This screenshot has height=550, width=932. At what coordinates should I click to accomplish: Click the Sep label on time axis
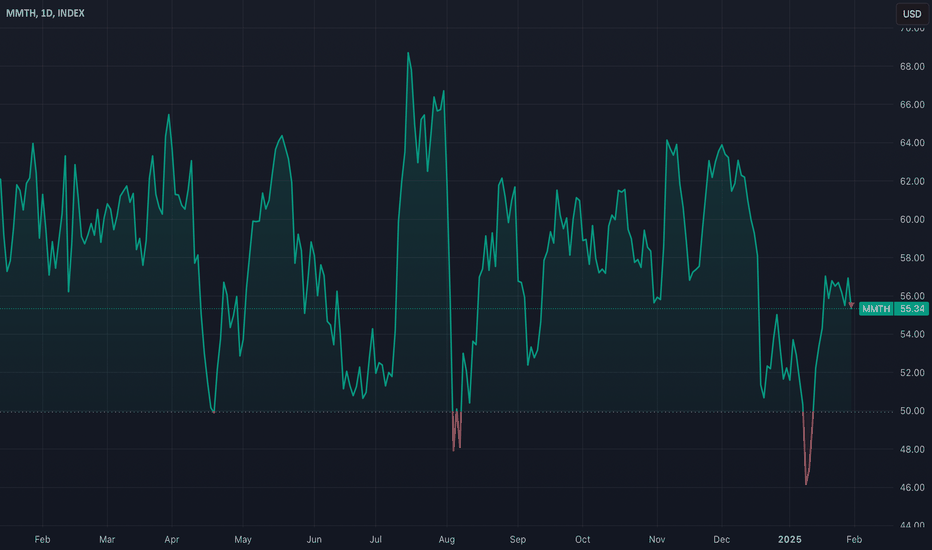pos(518,539)
